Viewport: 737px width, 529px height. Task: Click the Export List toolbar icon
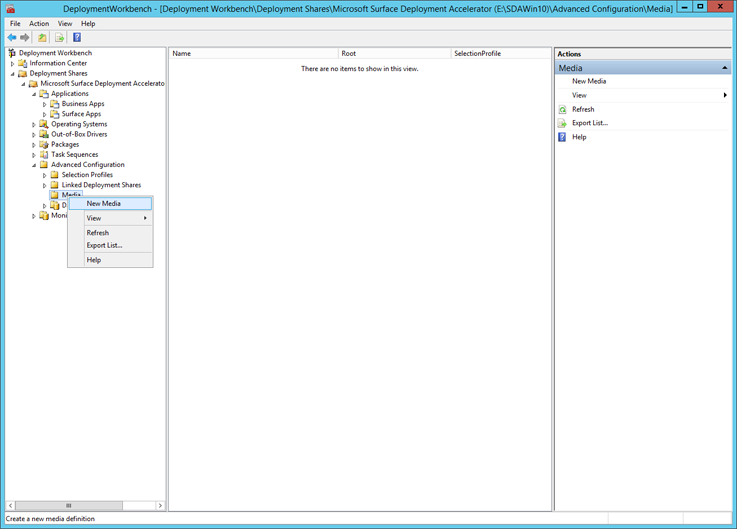[x=59, y=38]
